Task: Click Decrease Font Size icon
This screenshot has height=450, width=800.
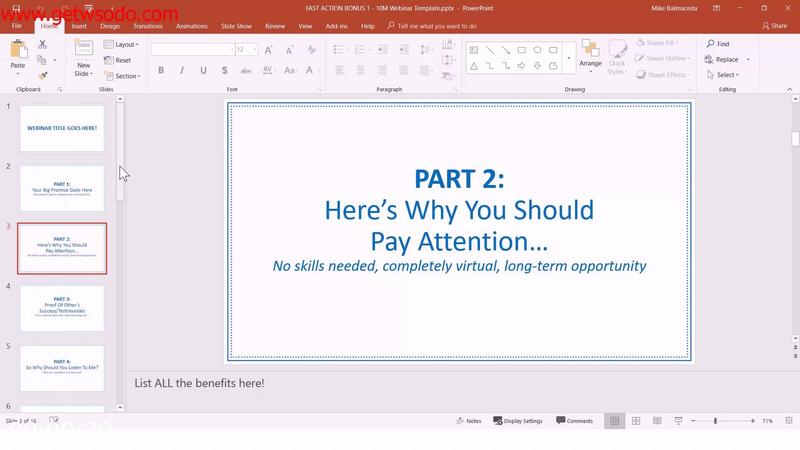Action: pyautogui.click(x=289, y=49)
